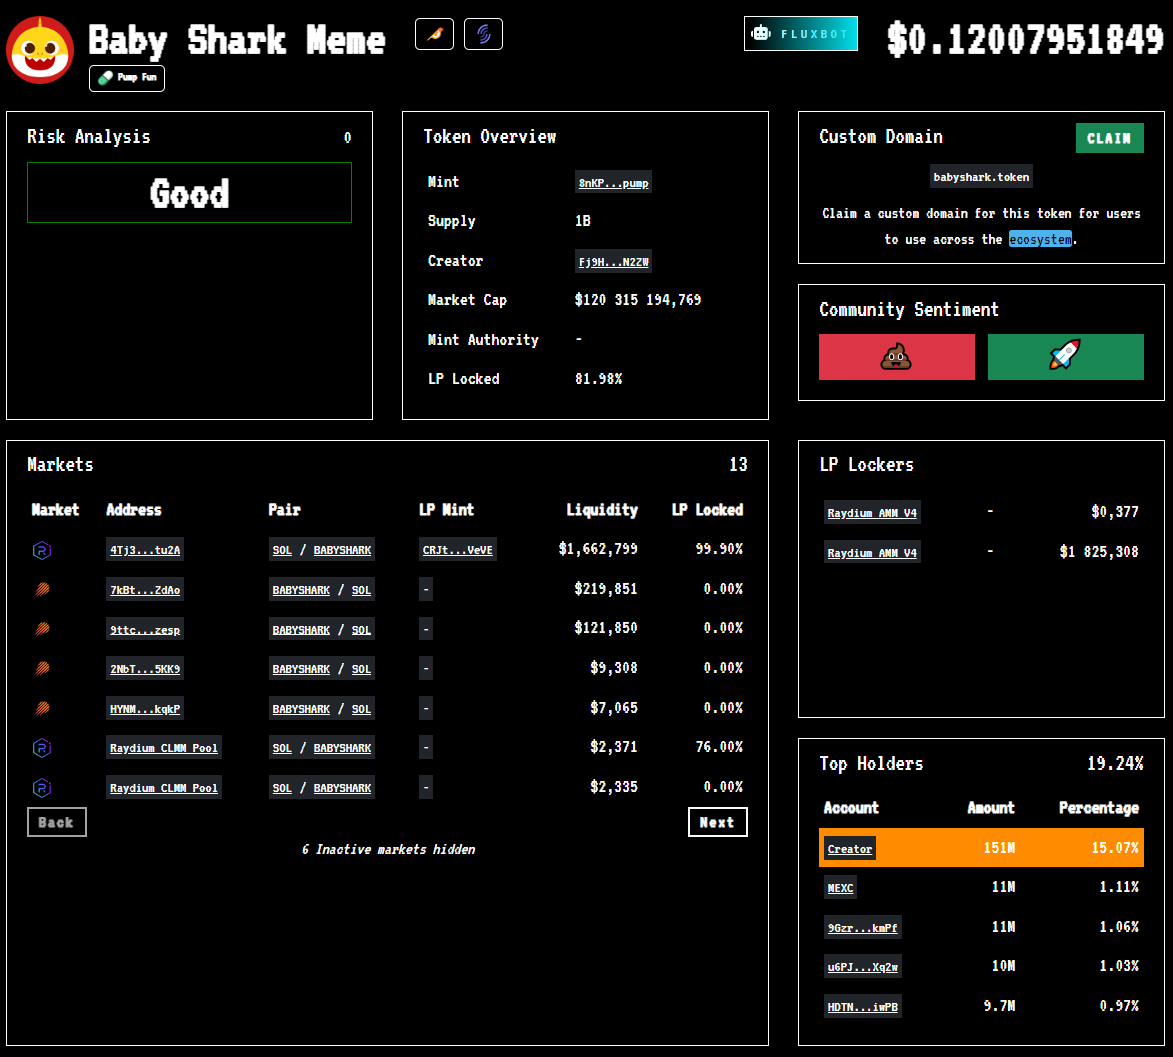Open the first Raydium market icon
This screenshot has height=1057, width=1173.
pos(42,549)
